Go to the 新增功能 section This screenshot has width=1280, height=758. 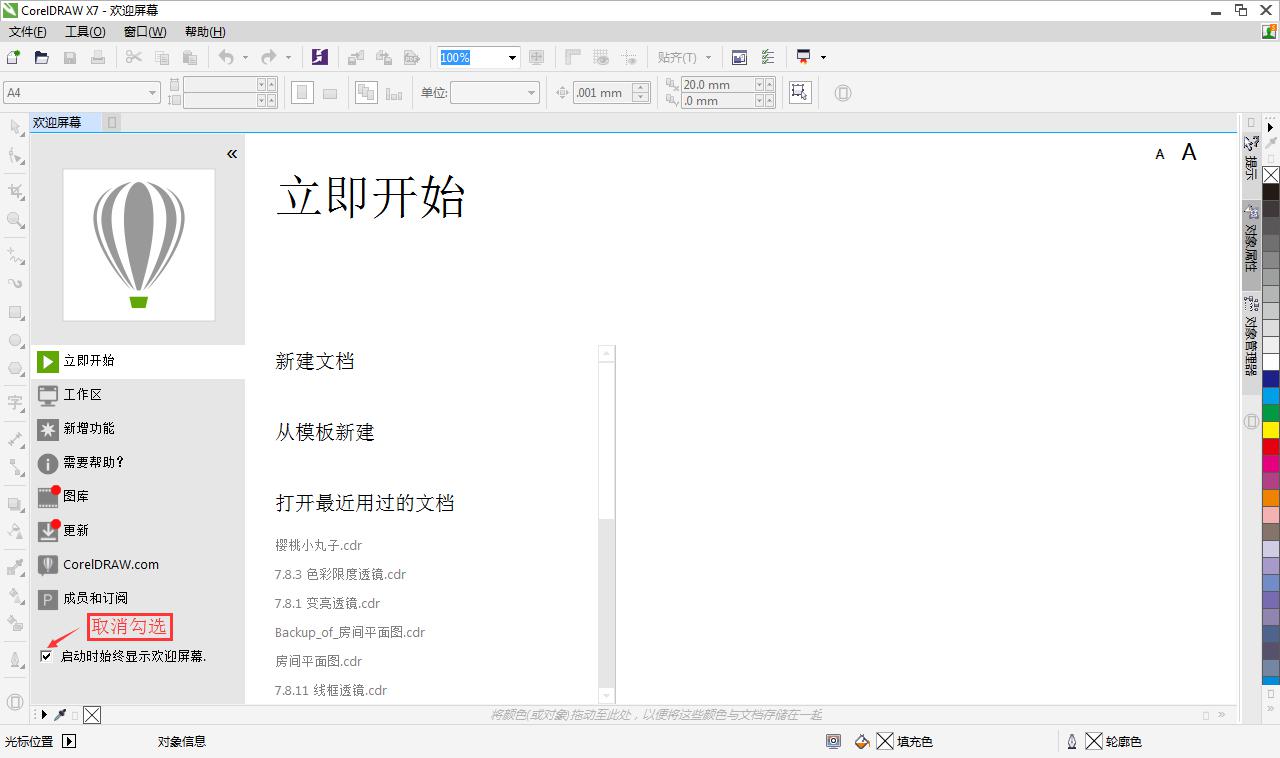(137, 429)
